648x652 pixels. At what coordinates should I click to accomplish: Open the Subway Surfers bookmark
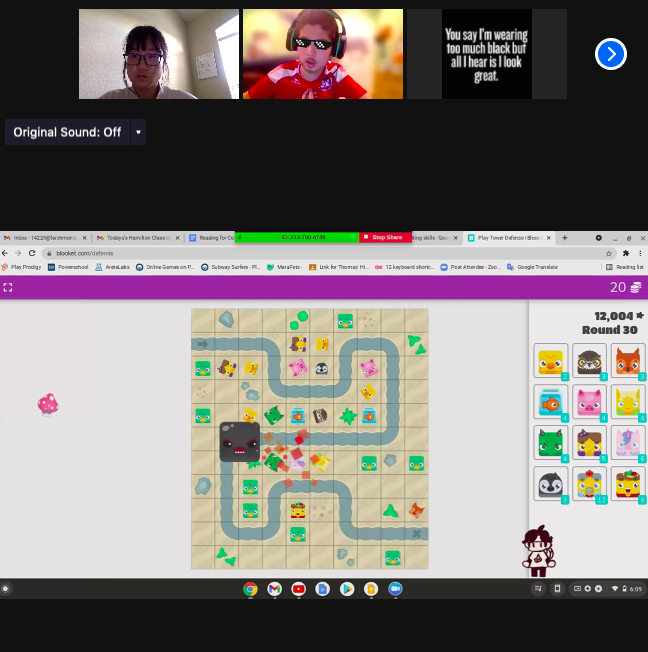[230, 267]
